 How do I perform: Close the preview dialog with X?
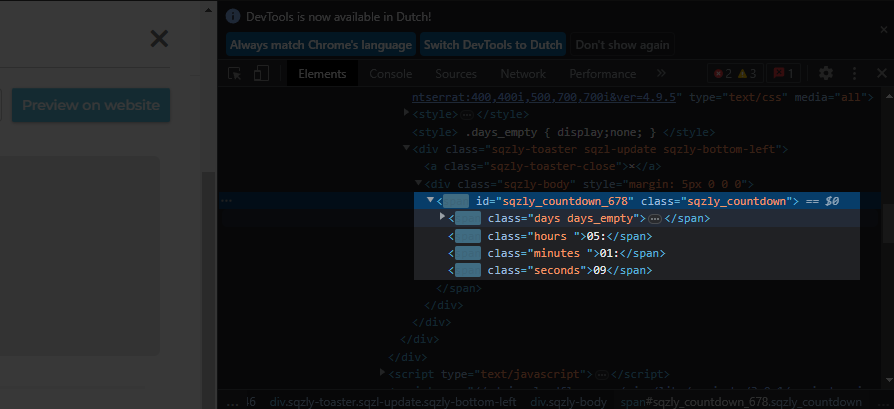point(159,39)
